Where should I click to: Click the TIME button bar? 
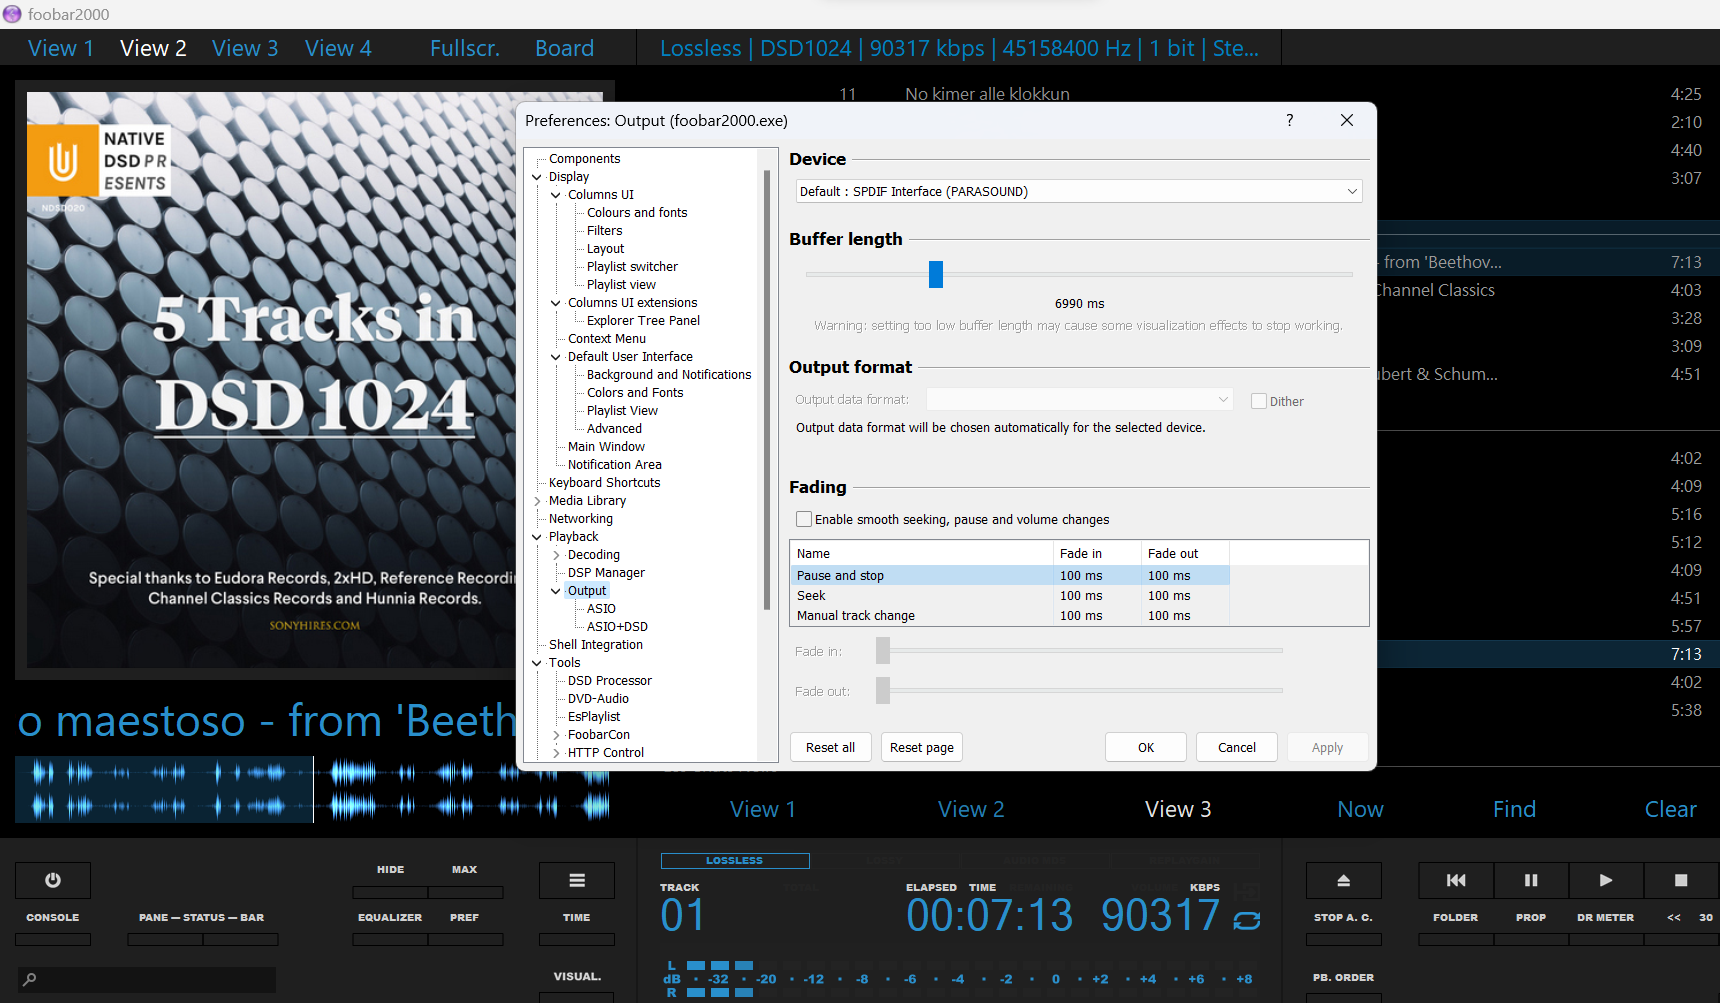577,939
